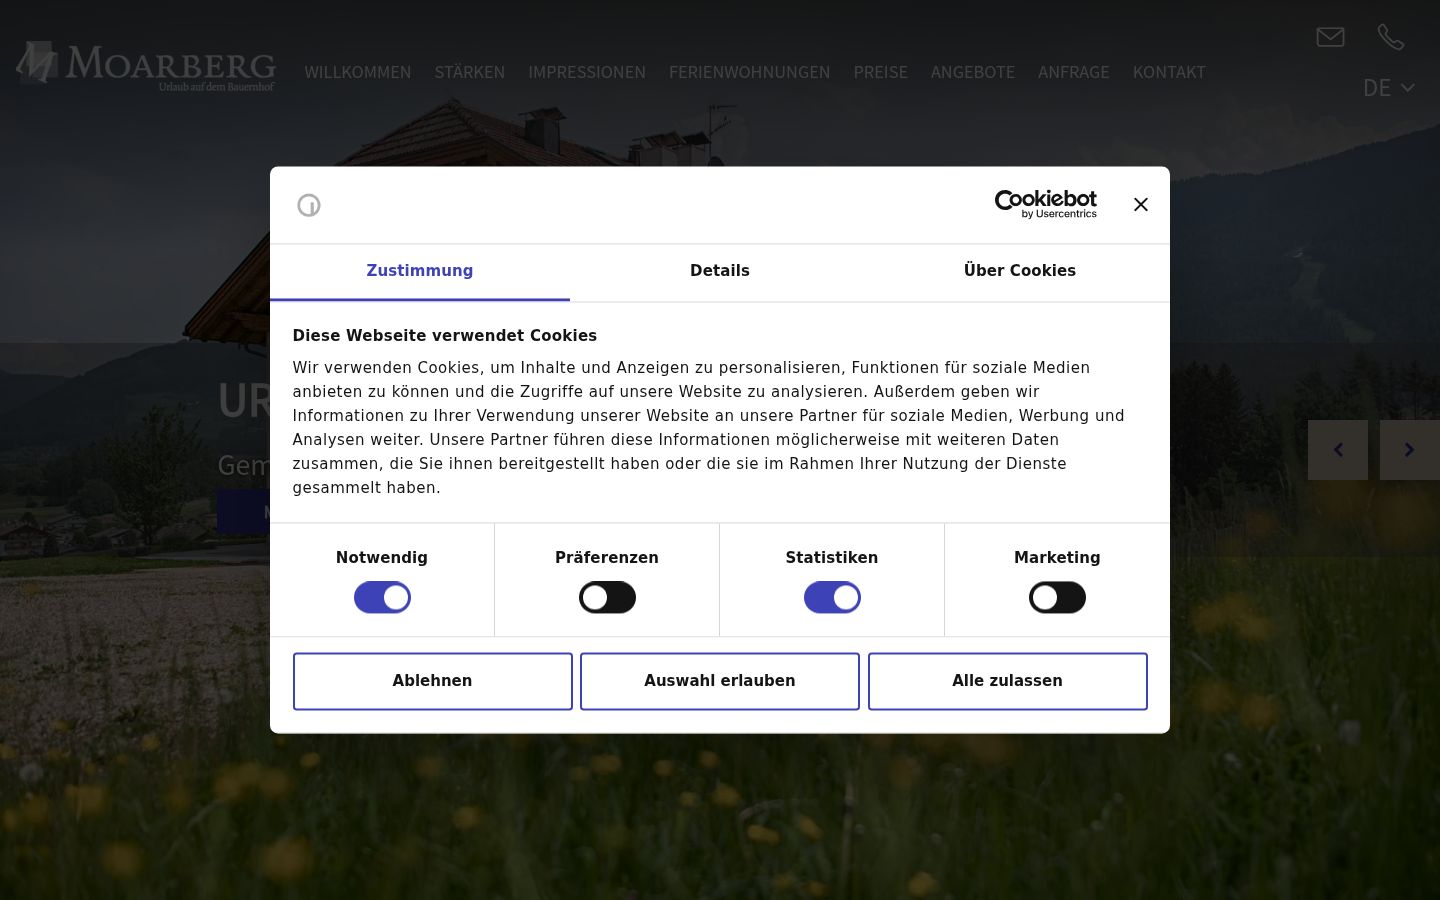Click the Ablehnen button

(433, 681)
